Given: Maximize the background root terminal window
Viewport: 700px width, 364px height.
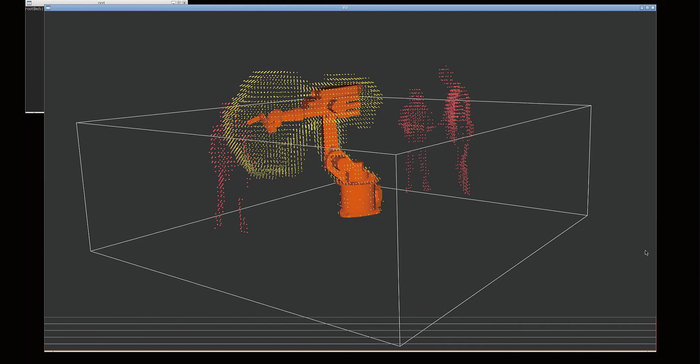Looking at the screenshot, I should [179, 2].
